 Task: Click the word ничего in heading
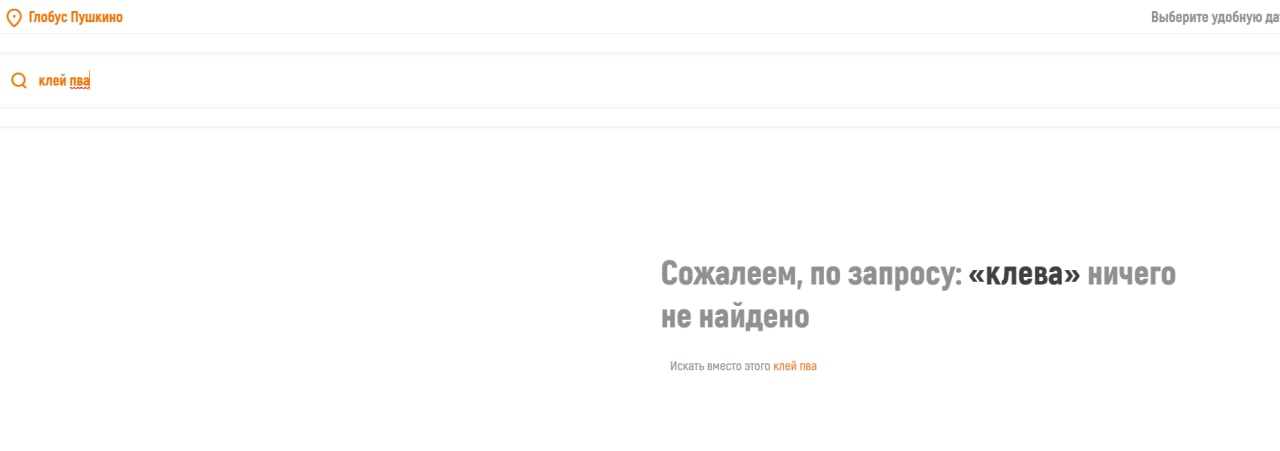click(x=1131, y=274)
